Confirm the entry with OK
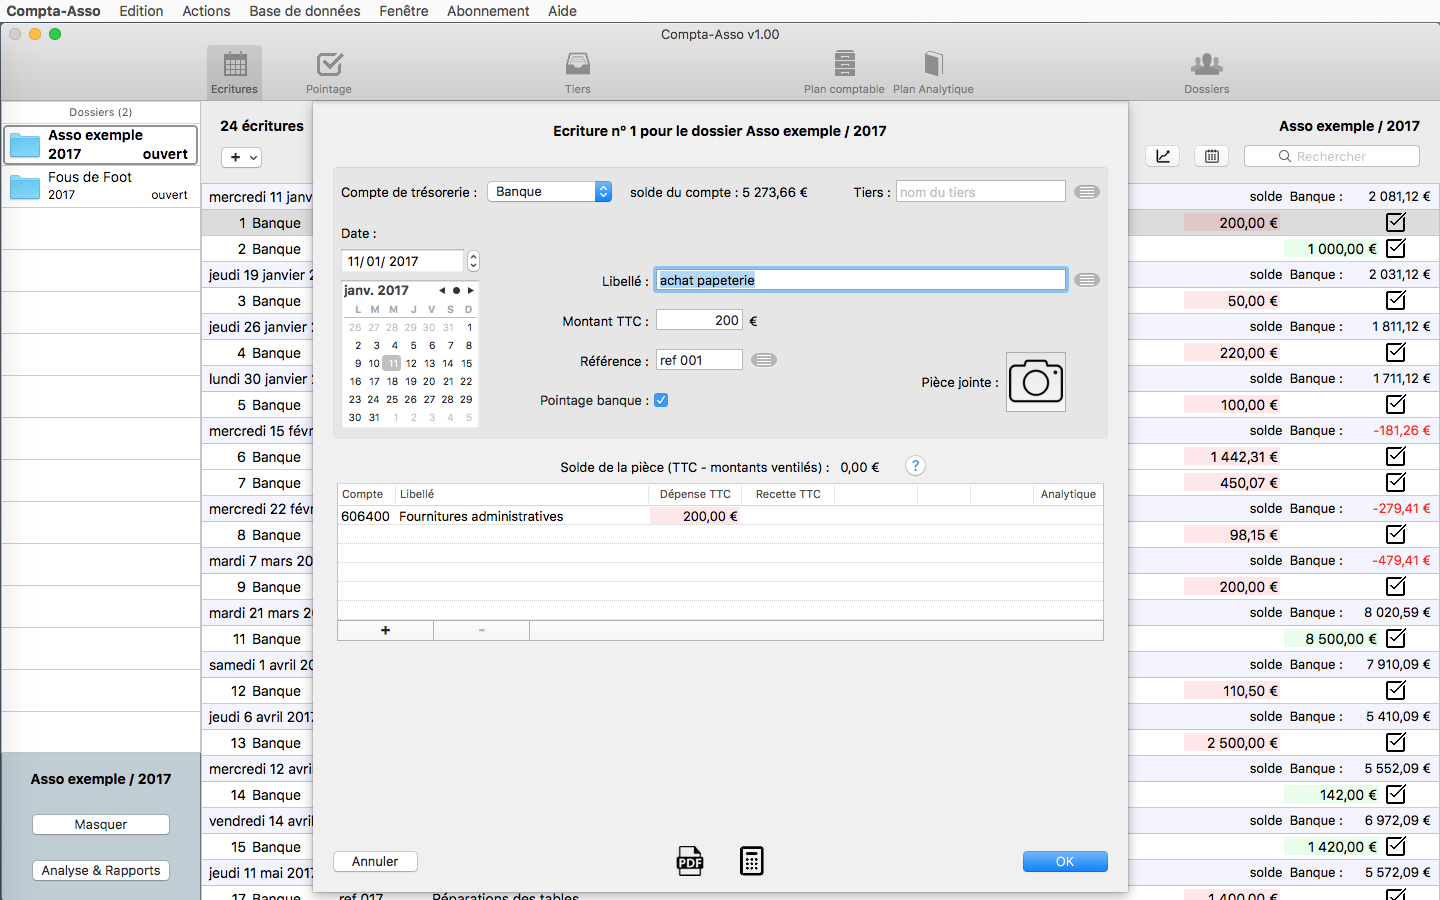This screenshot has width=1440, height=900. pos(1065,861)
